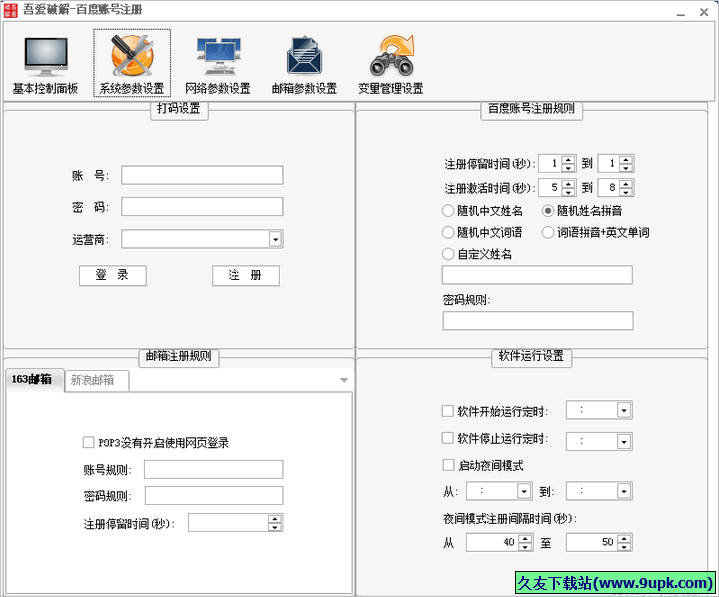Open the night mode 到 time dropdown
Image resolution: width=719 pixels, height=597 pixels.
tap(624, 491)
